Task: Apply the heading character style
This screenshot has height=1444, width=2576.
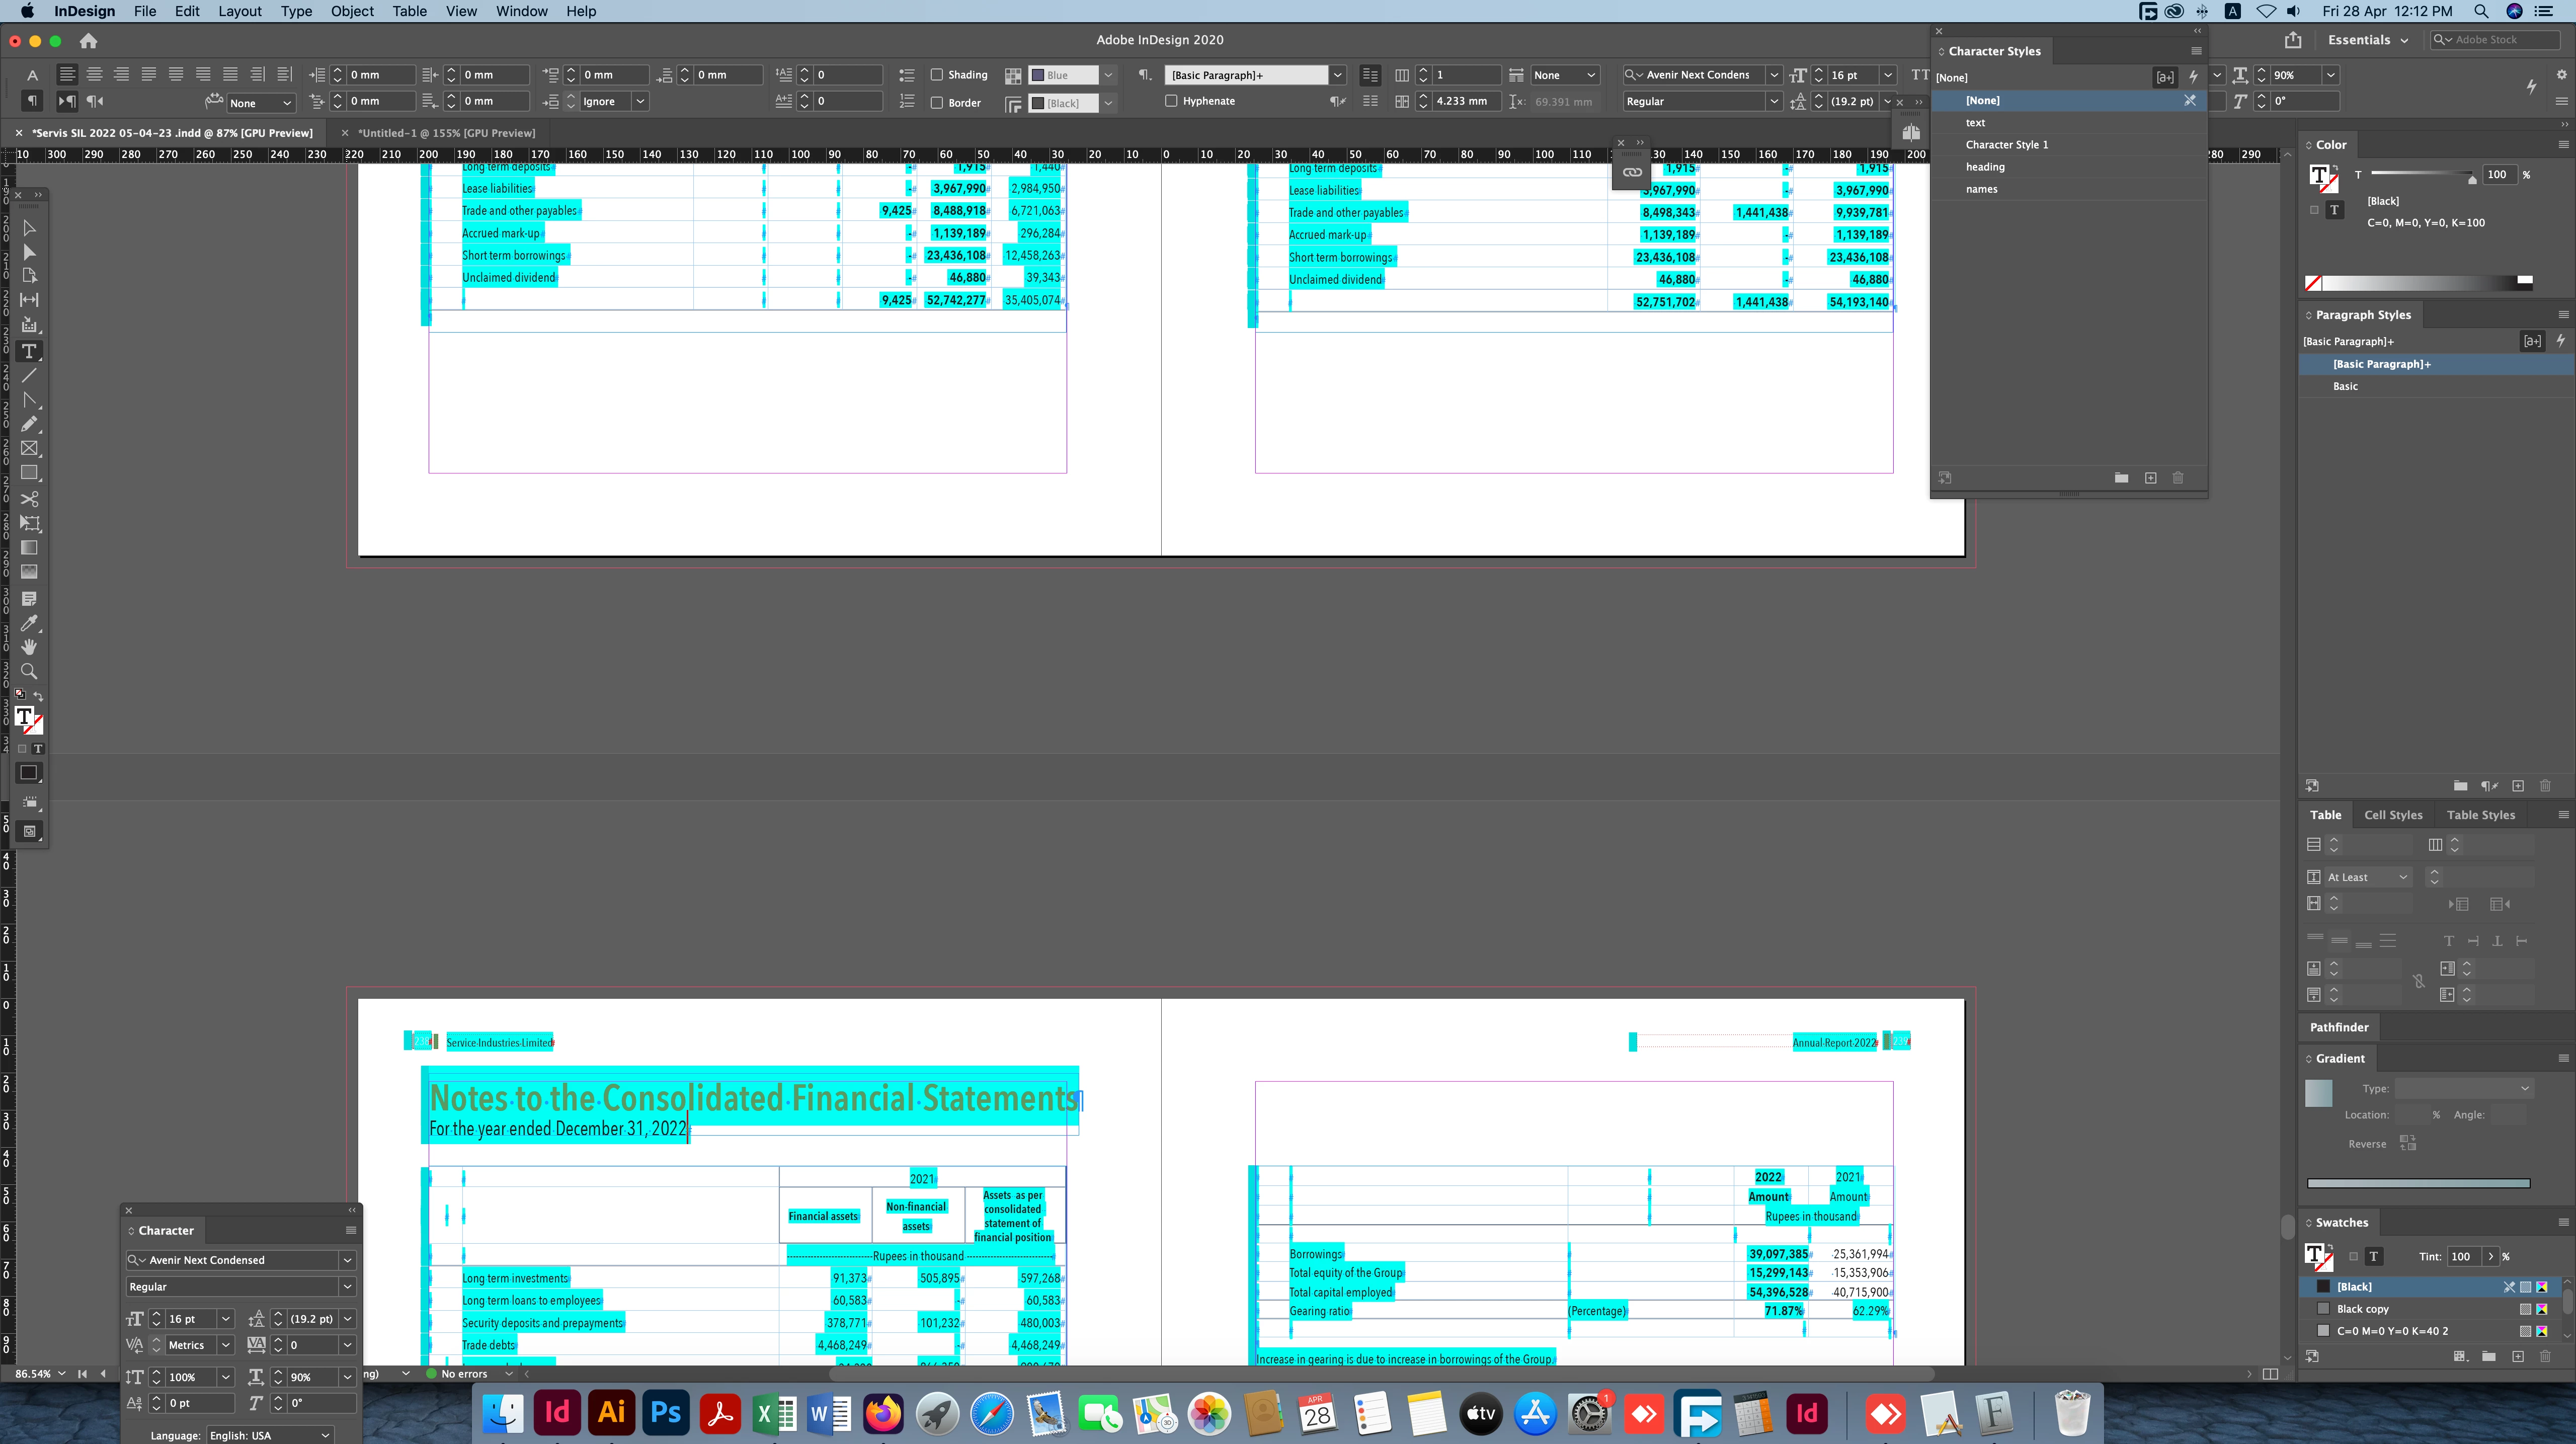Action: [1984, 167]
